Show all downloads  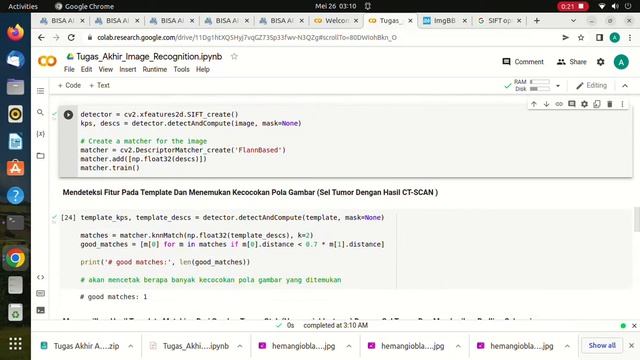pos(602,346)
